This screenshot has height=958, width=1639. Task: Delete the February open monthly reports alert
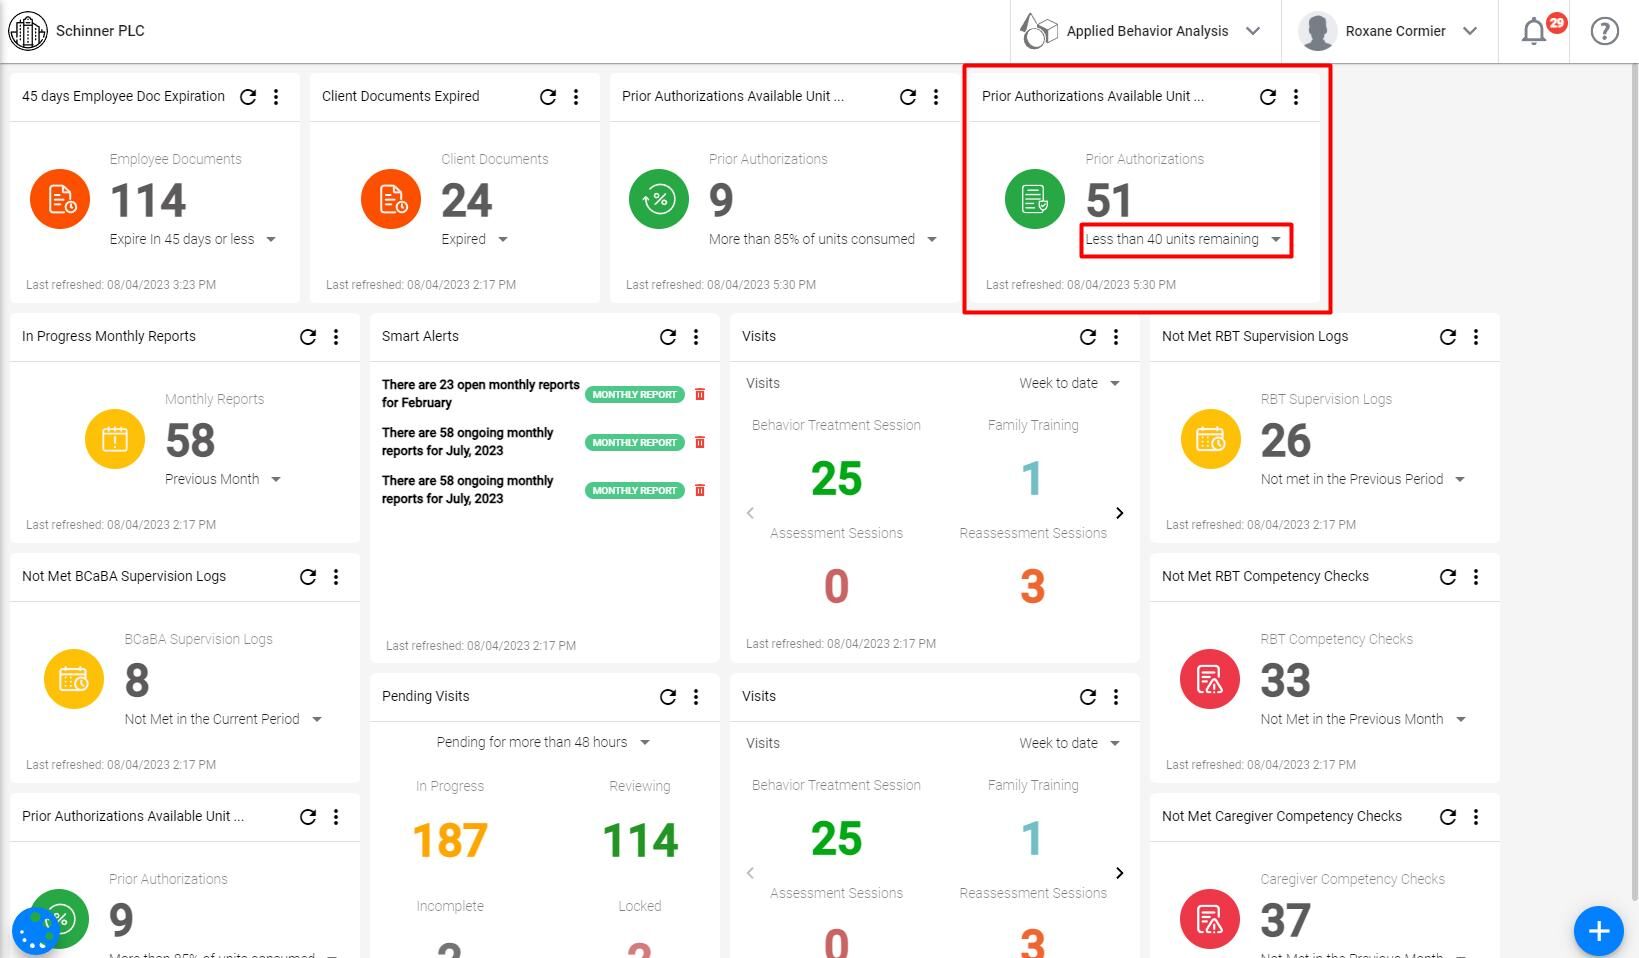point(699,394)
